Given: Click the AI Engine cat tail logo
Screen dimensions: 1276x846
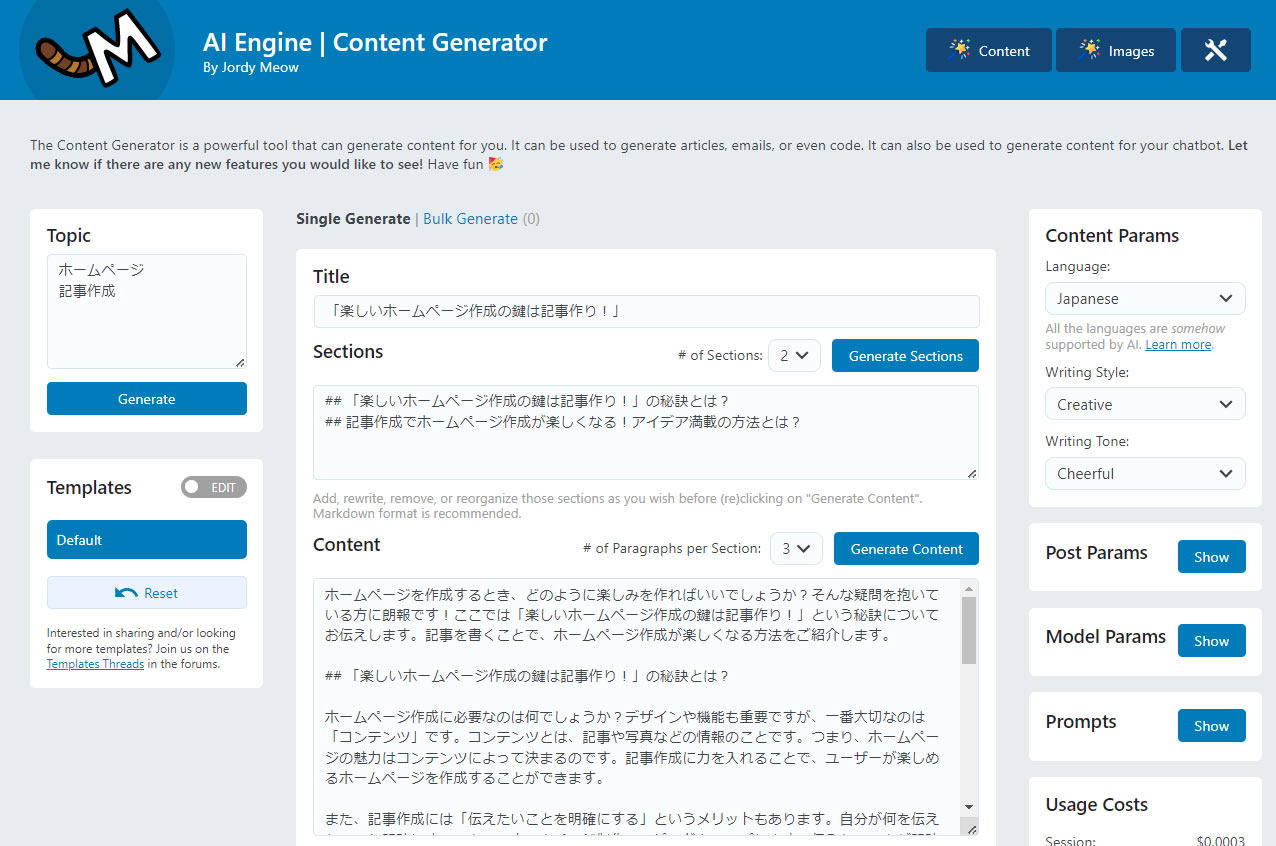Looking at the screenshot, I should coord(96,48).
